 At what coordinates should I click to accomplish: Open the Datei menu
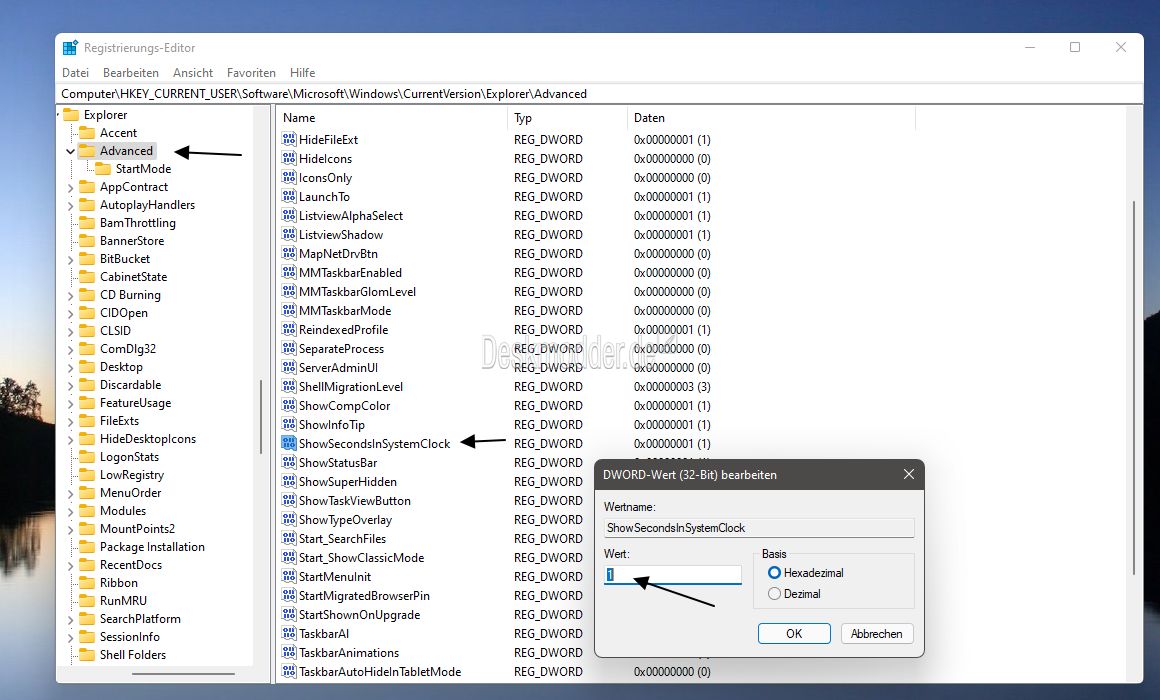click(x=75, y=73)
